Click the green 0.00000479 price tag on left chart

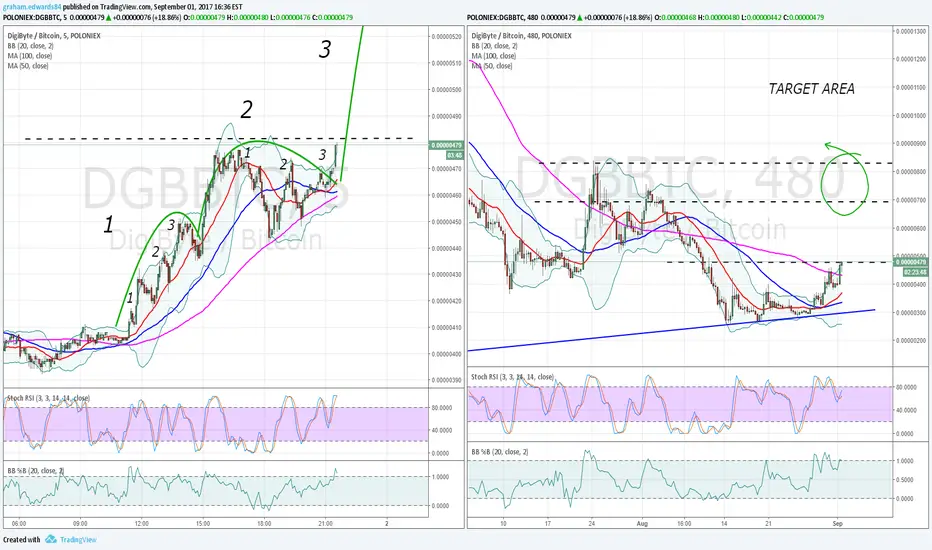(x=446, y=145)
